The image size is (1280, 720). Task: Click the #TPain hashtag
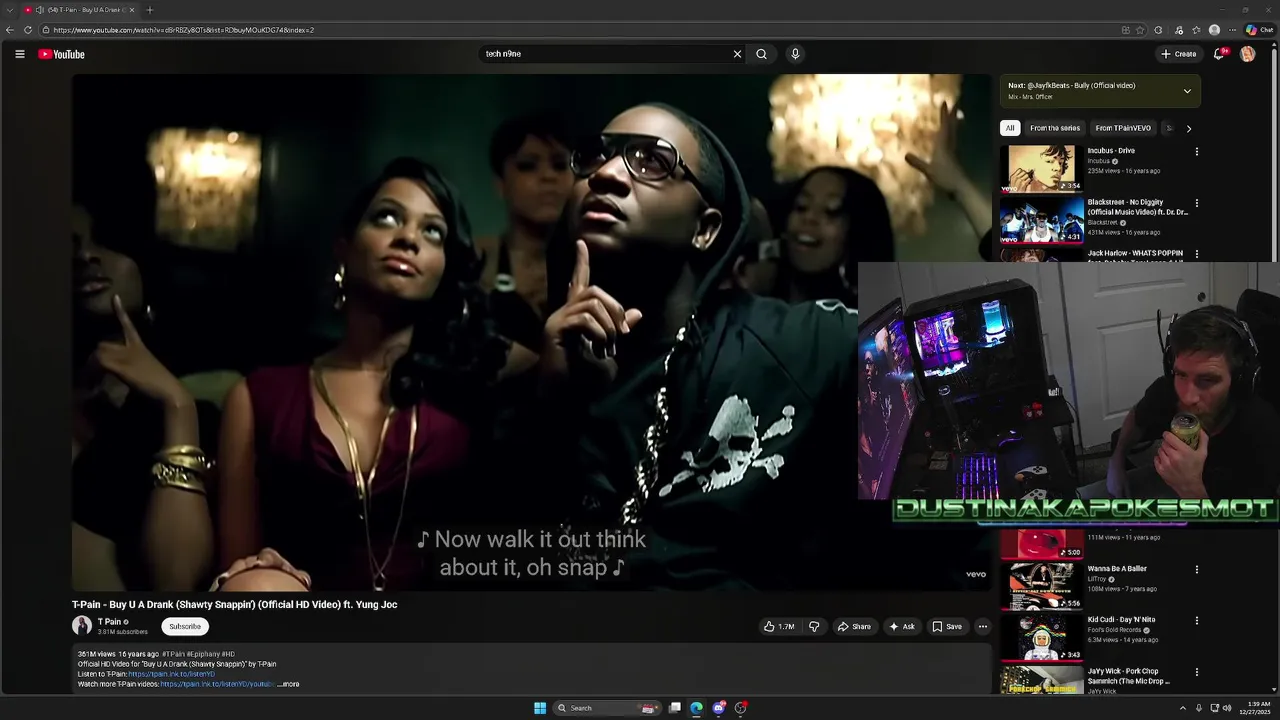(x=173, y=654)
